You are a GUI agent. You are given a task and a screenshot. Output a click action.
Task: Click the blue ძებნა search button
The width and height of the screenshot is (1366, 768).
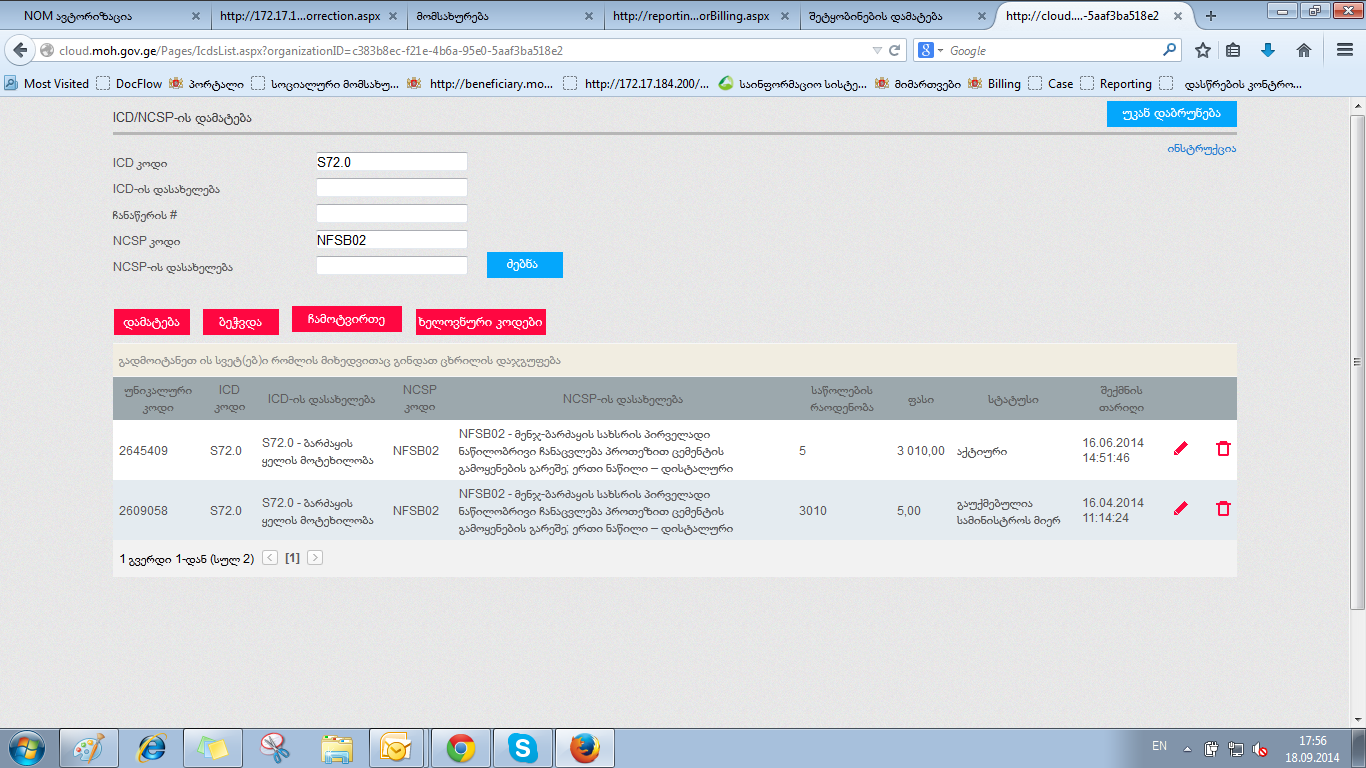(x=524, y=265)
